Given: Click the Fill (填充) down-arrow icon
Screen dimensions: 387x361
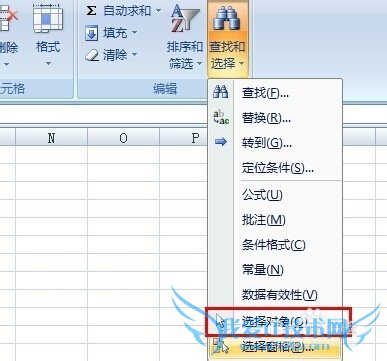Looking at the screenshot, I should point(91,33).
